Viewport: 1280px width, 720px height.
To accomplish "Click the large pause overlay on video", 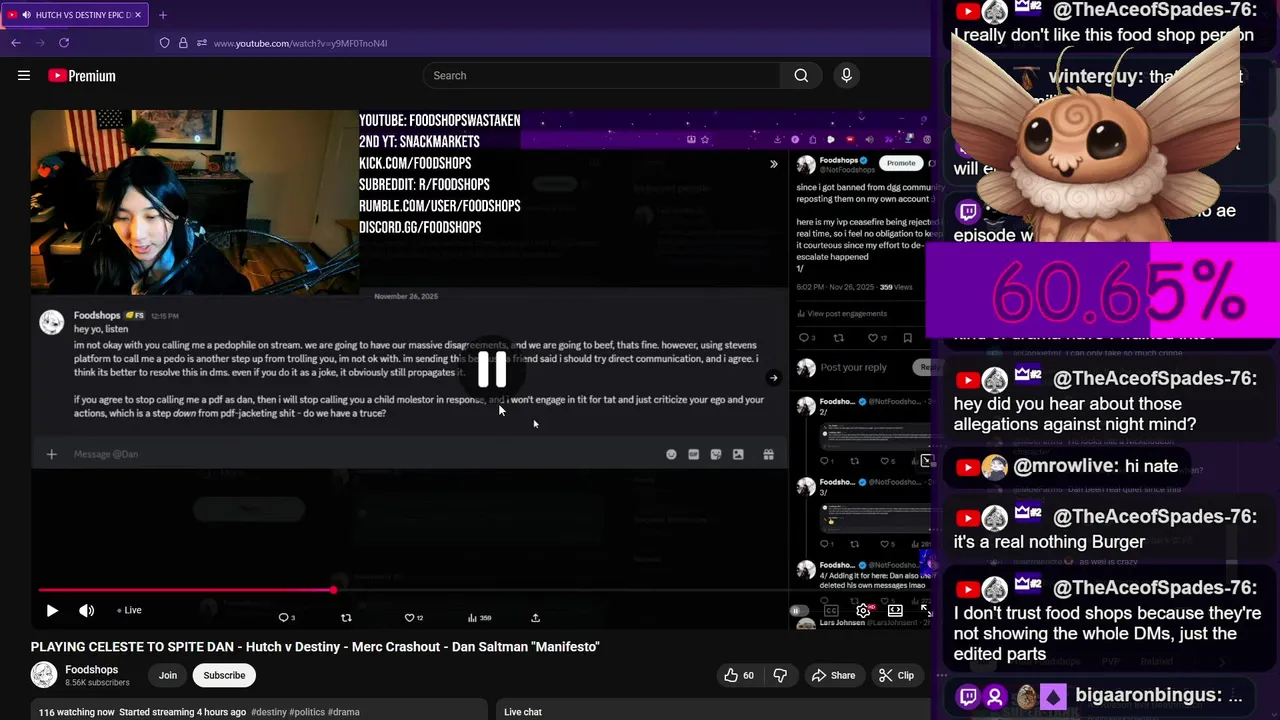I will point(492,370).
